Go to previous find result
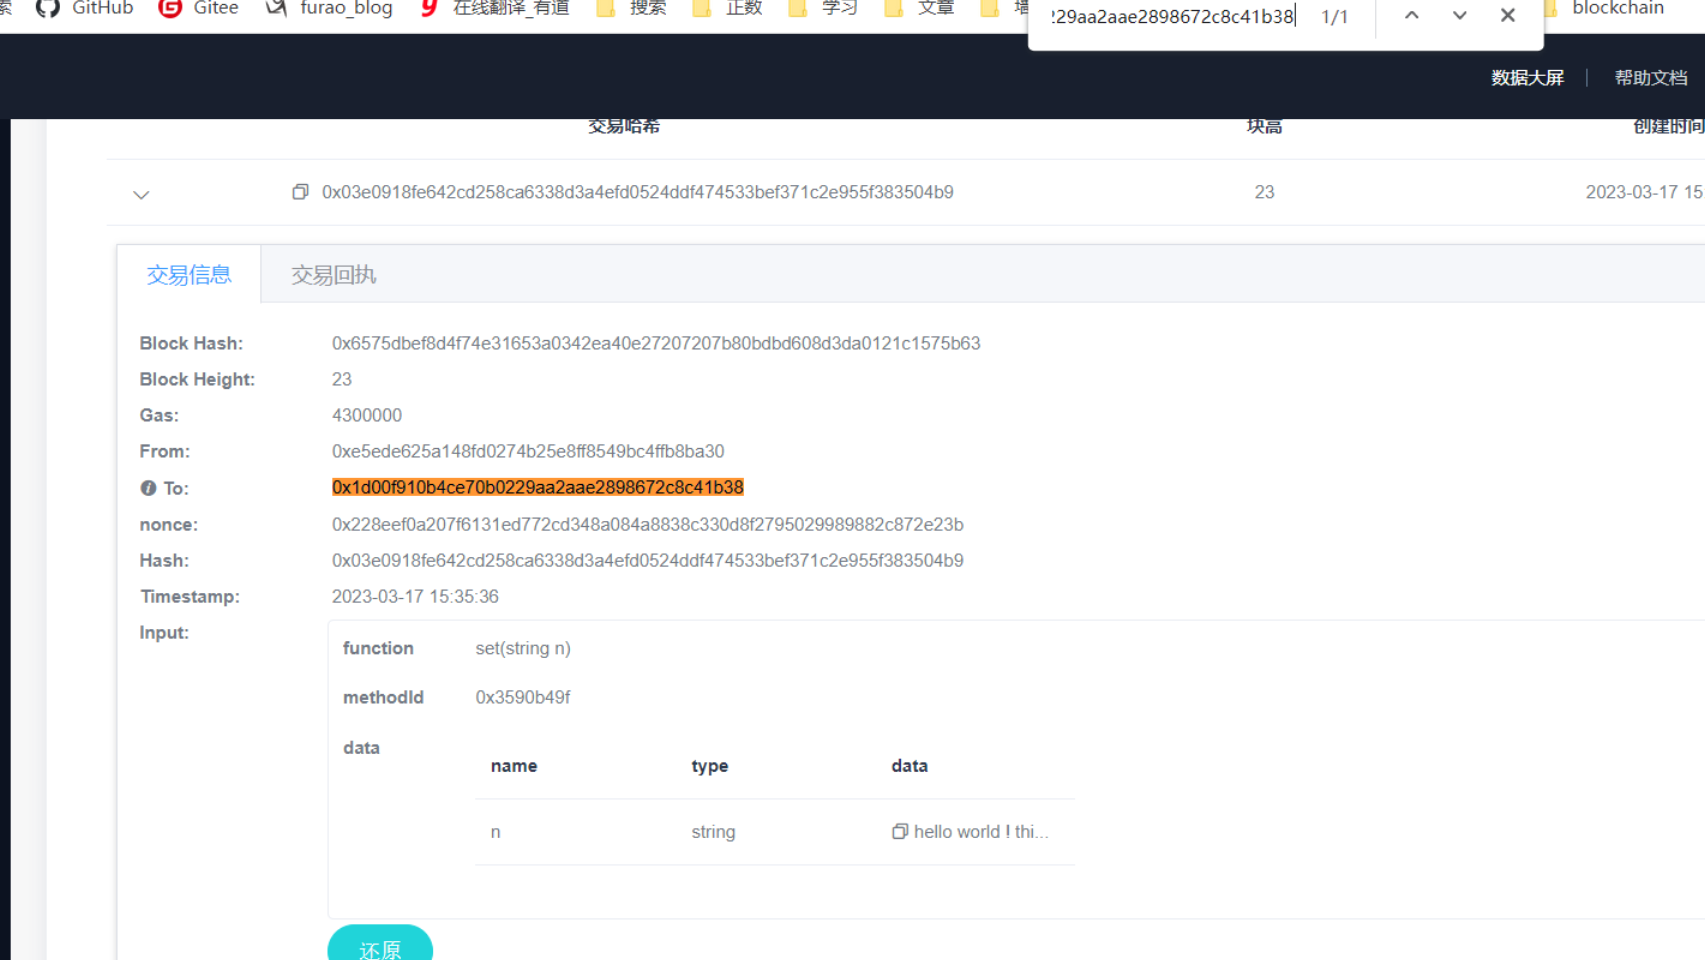Image resolution: width=1705 pixels, height=960 pixels. click(x=1411, y=16)
